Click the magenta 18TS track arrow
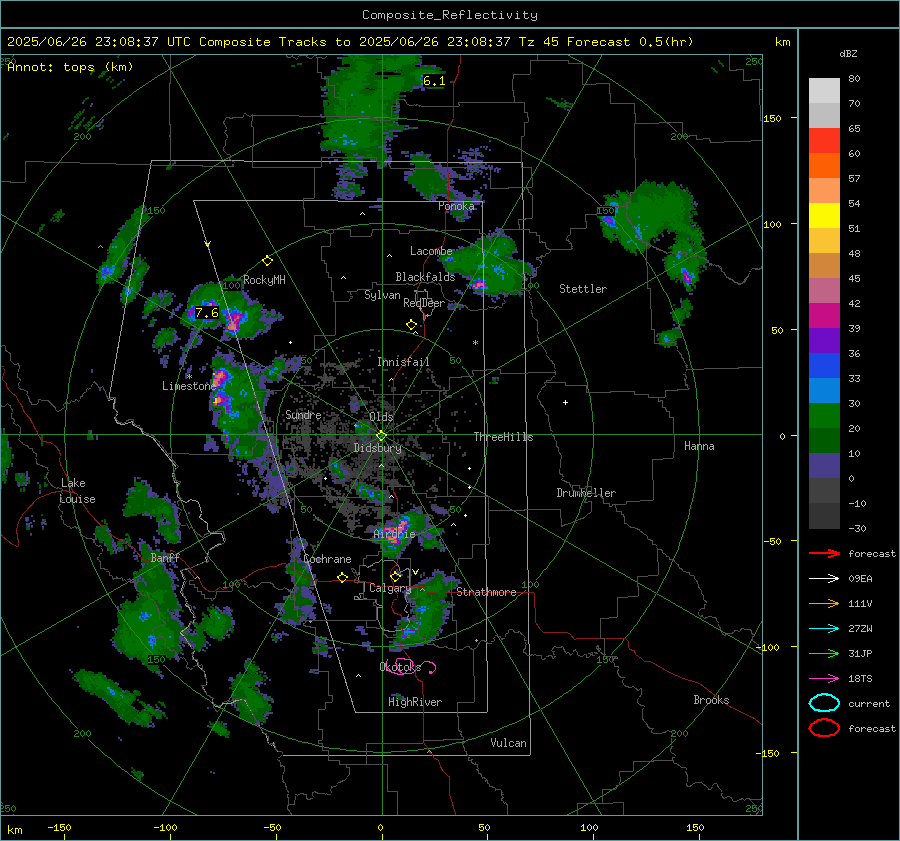Image resolution: width=900 pixels, height=841 pixels. point(824,679)
